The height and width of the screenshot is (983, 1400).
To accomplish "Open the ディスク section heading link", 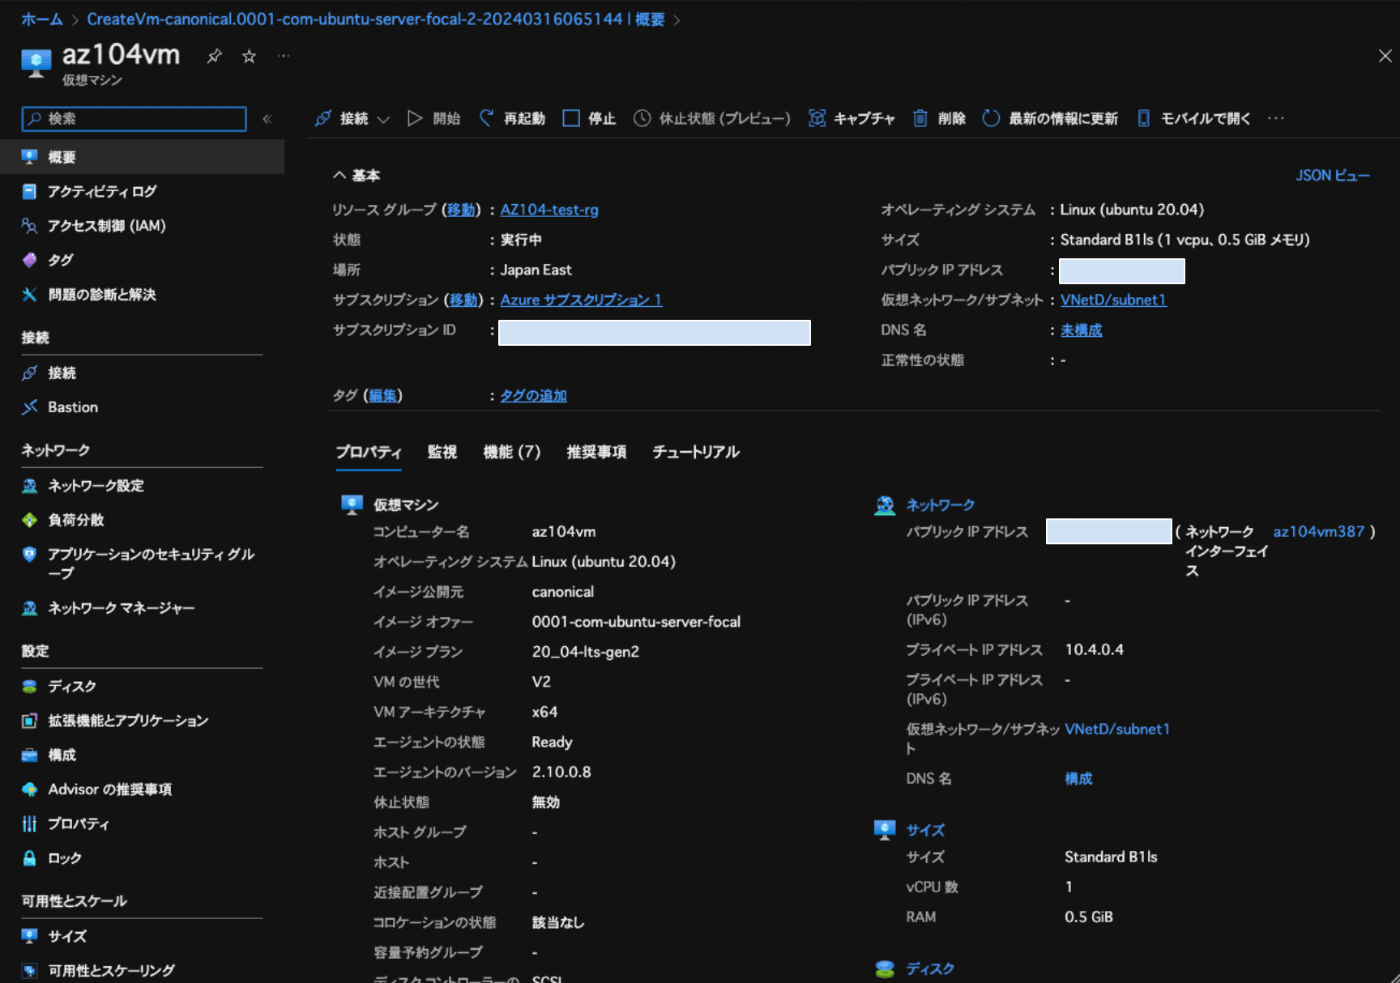I will pyautogui.click(x=930, y=969).
